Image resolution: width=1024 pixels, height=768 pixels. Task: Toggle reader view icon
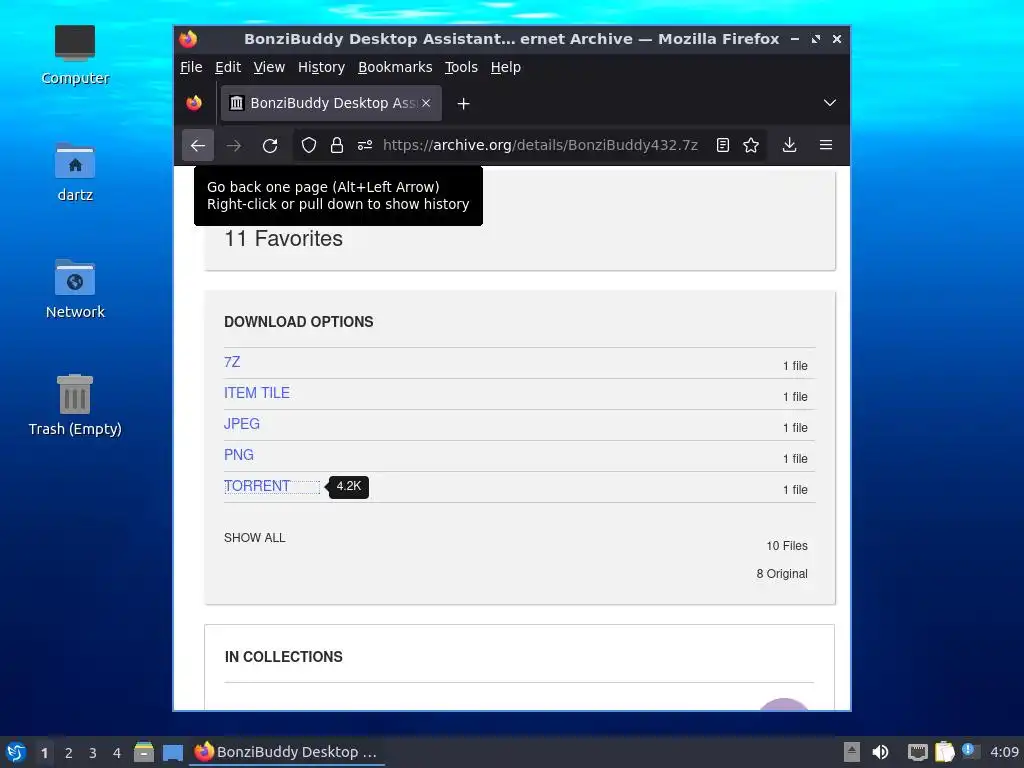722,145
